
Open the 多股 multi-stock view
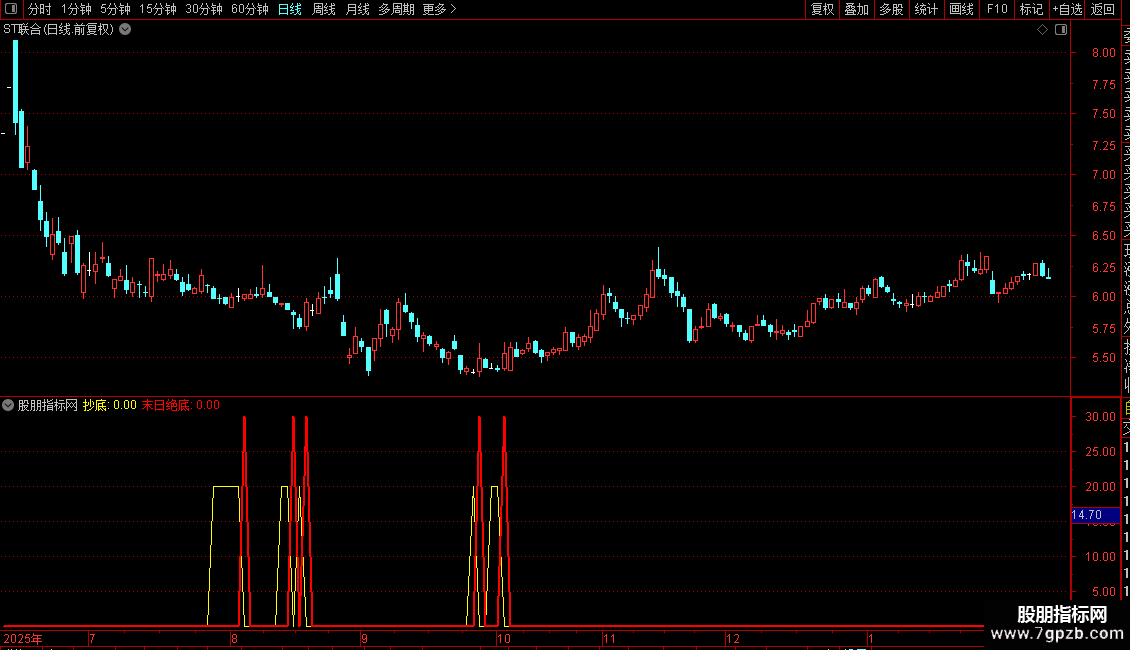click(891, 9)
